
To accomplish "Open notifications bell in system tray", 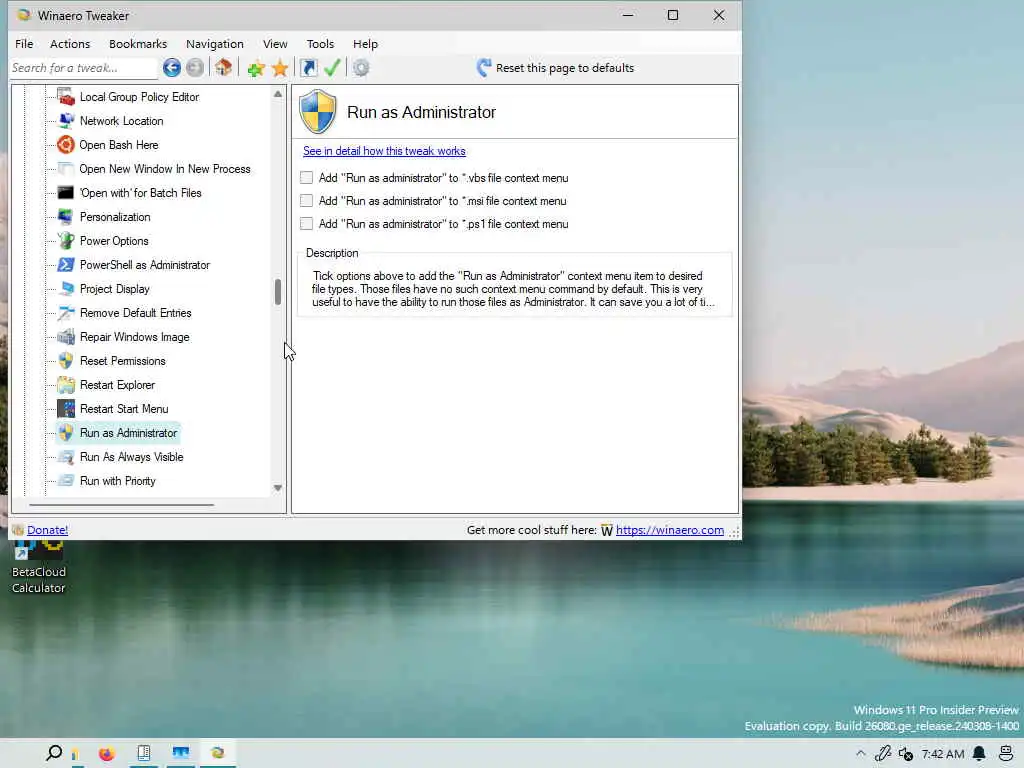I will pos(979,754).
